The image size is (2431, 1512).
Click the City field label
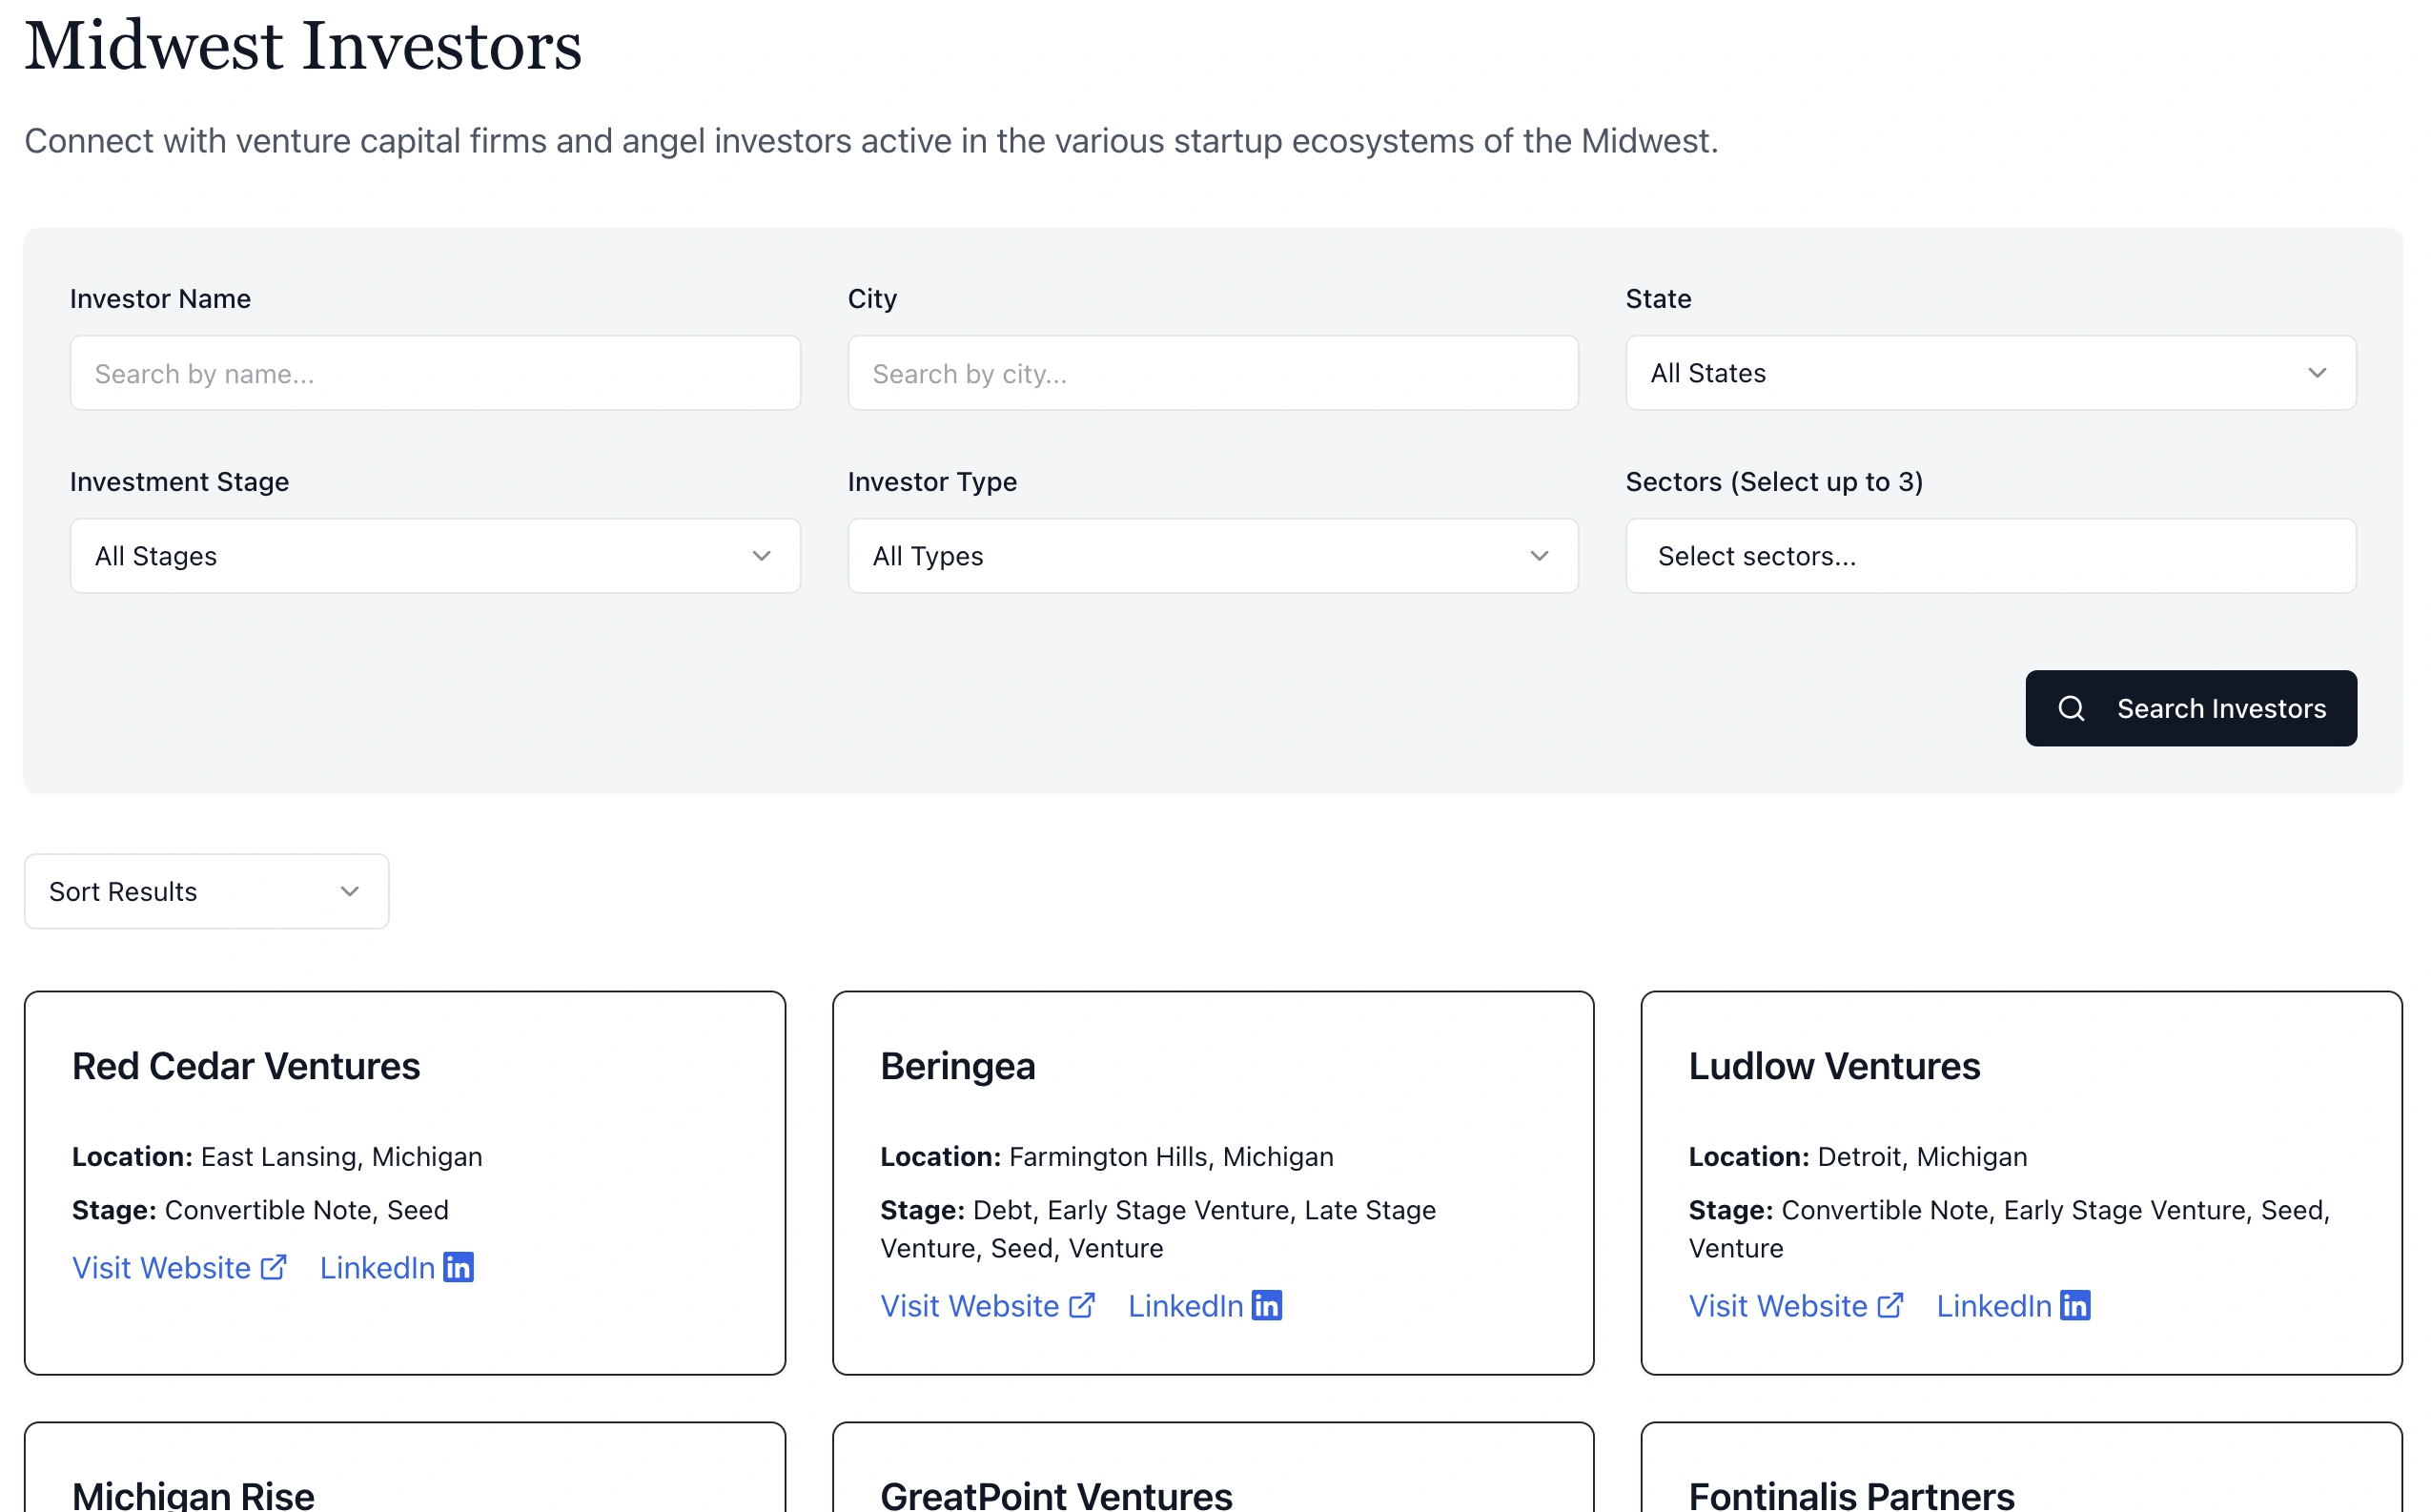872,299
